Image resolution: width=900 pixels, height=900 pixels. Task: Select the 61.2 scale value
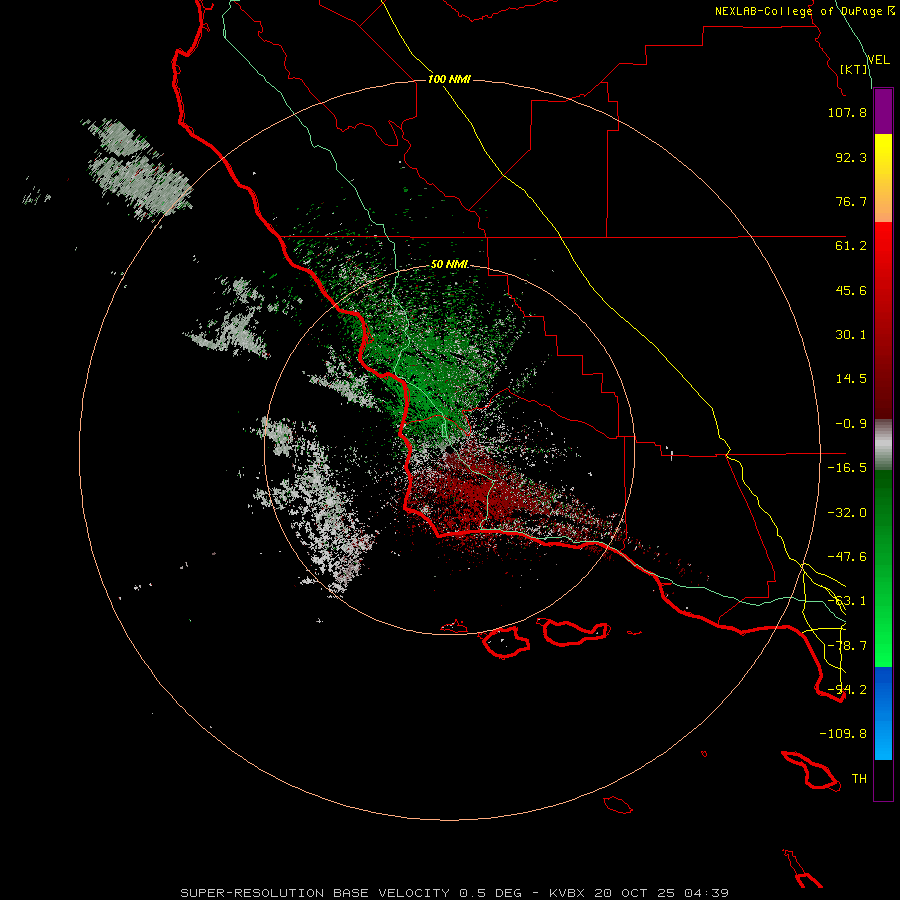[851, 246]
